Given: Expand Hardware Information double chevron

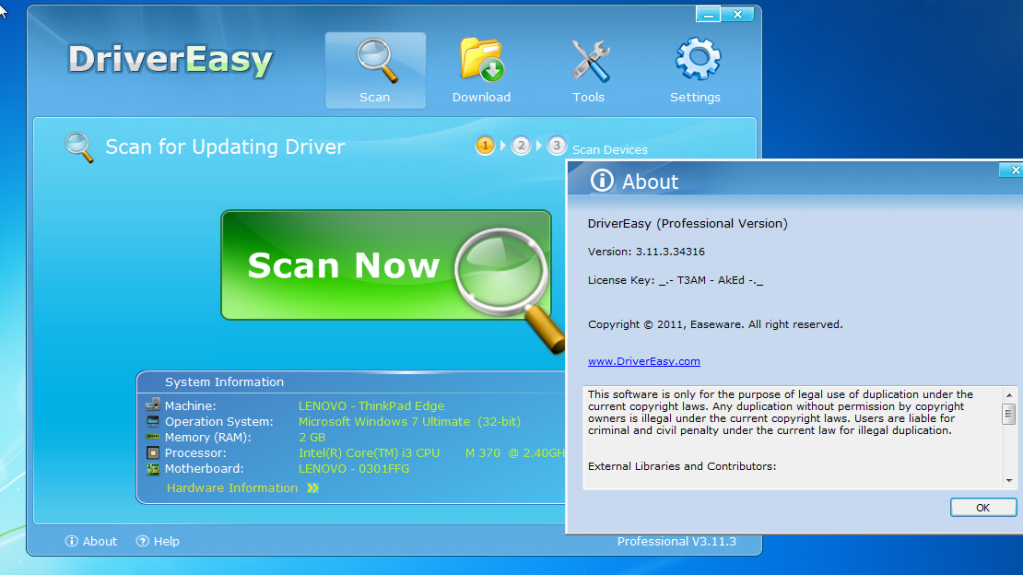Looking at the screenshot, I should point(313,488).
